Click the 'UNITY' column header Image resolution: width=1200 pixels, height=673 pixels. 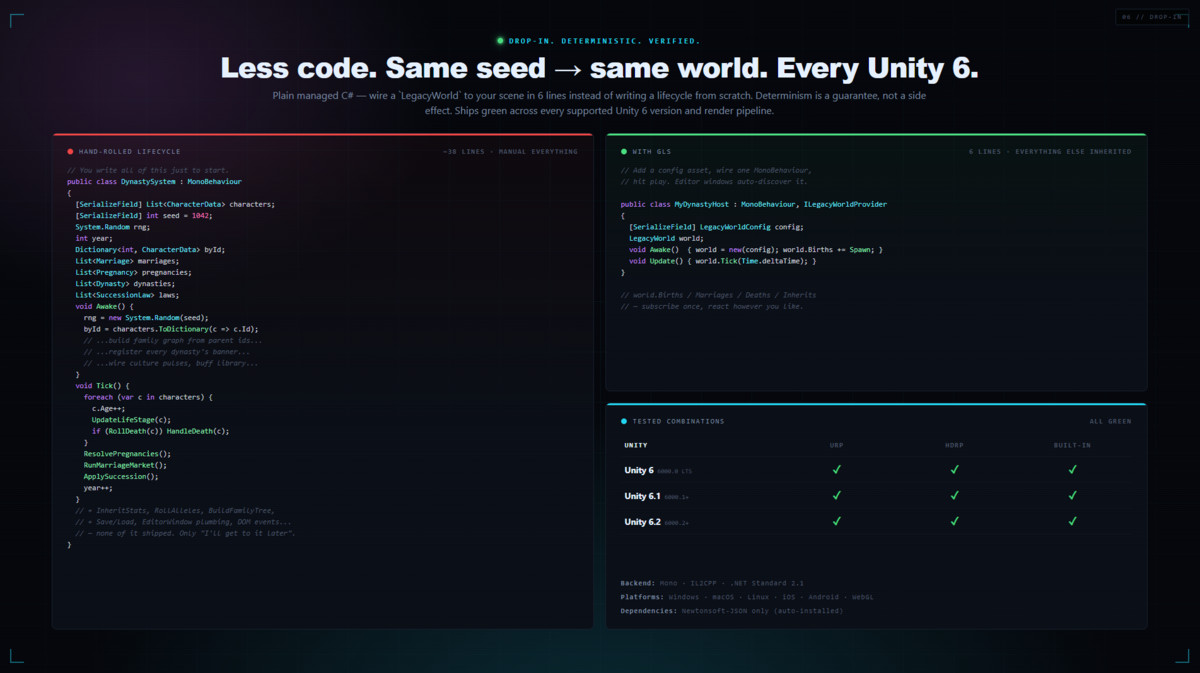click(636, 445)
